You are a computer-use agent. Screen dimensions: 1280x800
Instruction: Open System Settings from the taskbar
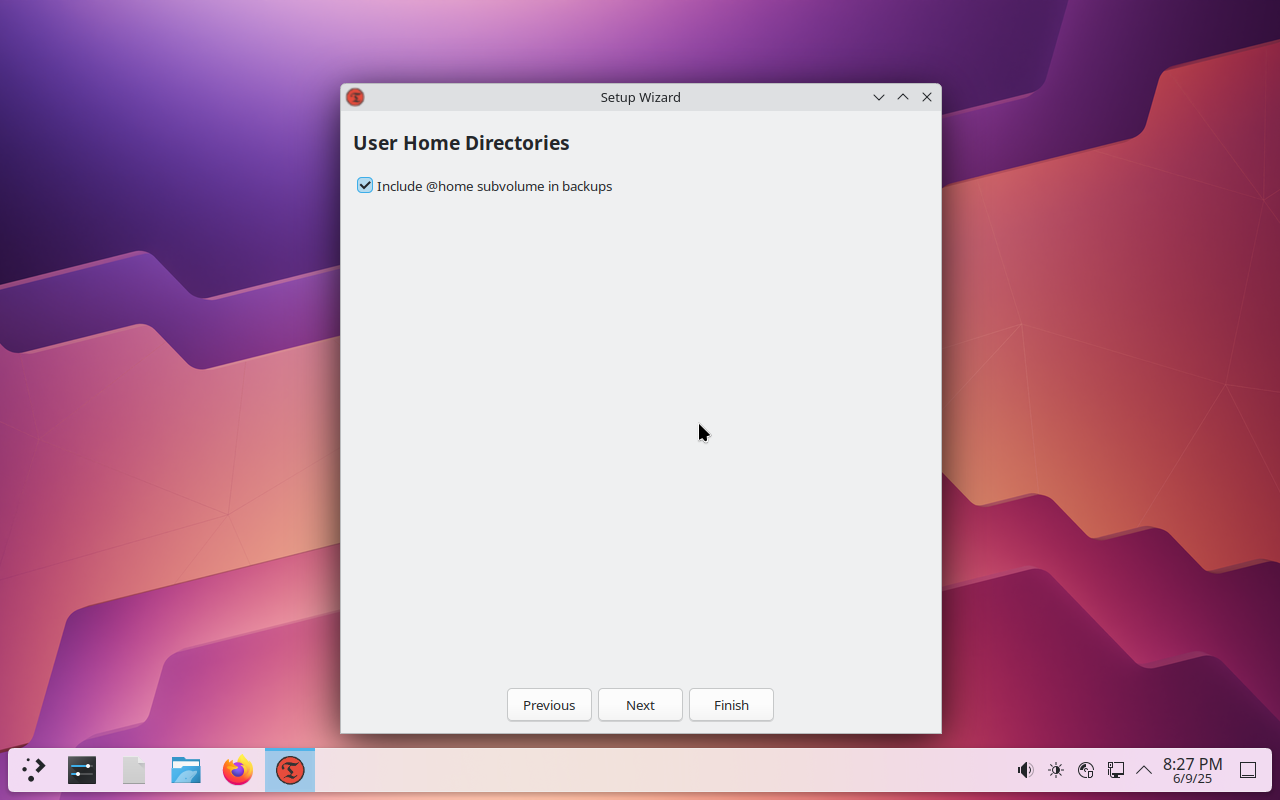[x=82, y=770]
